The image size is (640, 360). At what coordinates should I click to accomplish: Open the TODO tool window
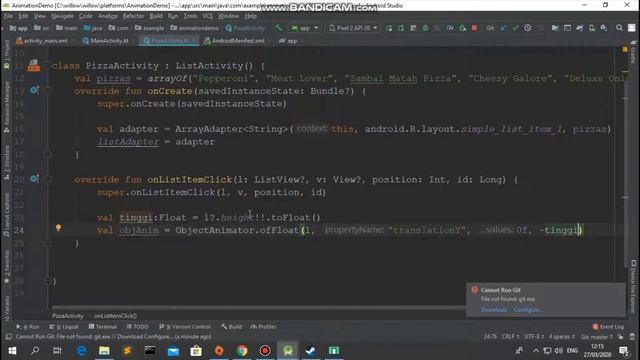[x=138, y=327]
